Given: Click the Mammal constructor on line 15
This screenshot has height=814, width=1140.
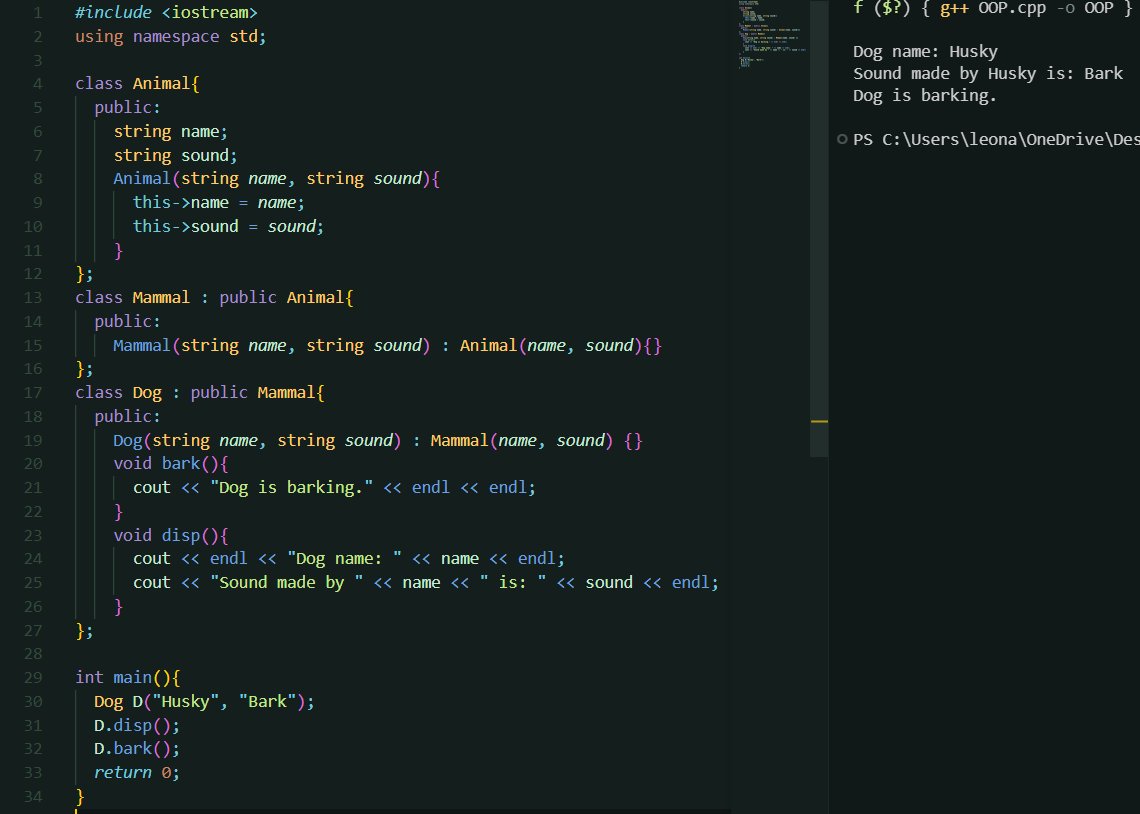Looking at the screenshot, I should pyautogui.click(x=388, y=345).
